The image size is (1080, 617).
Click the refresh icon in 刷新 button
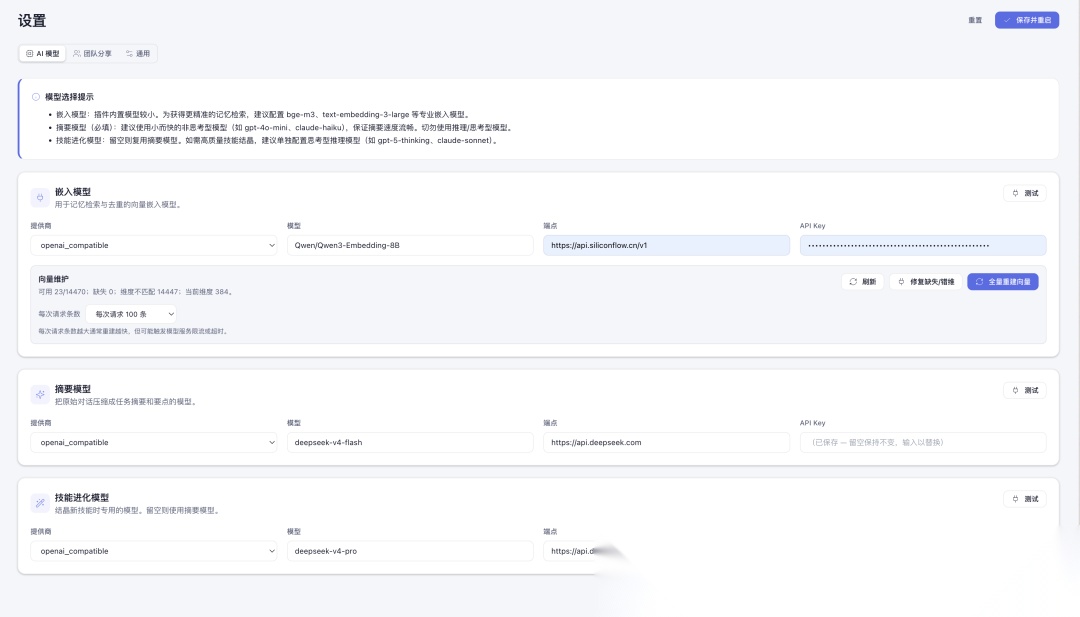[x=853, y=282]
